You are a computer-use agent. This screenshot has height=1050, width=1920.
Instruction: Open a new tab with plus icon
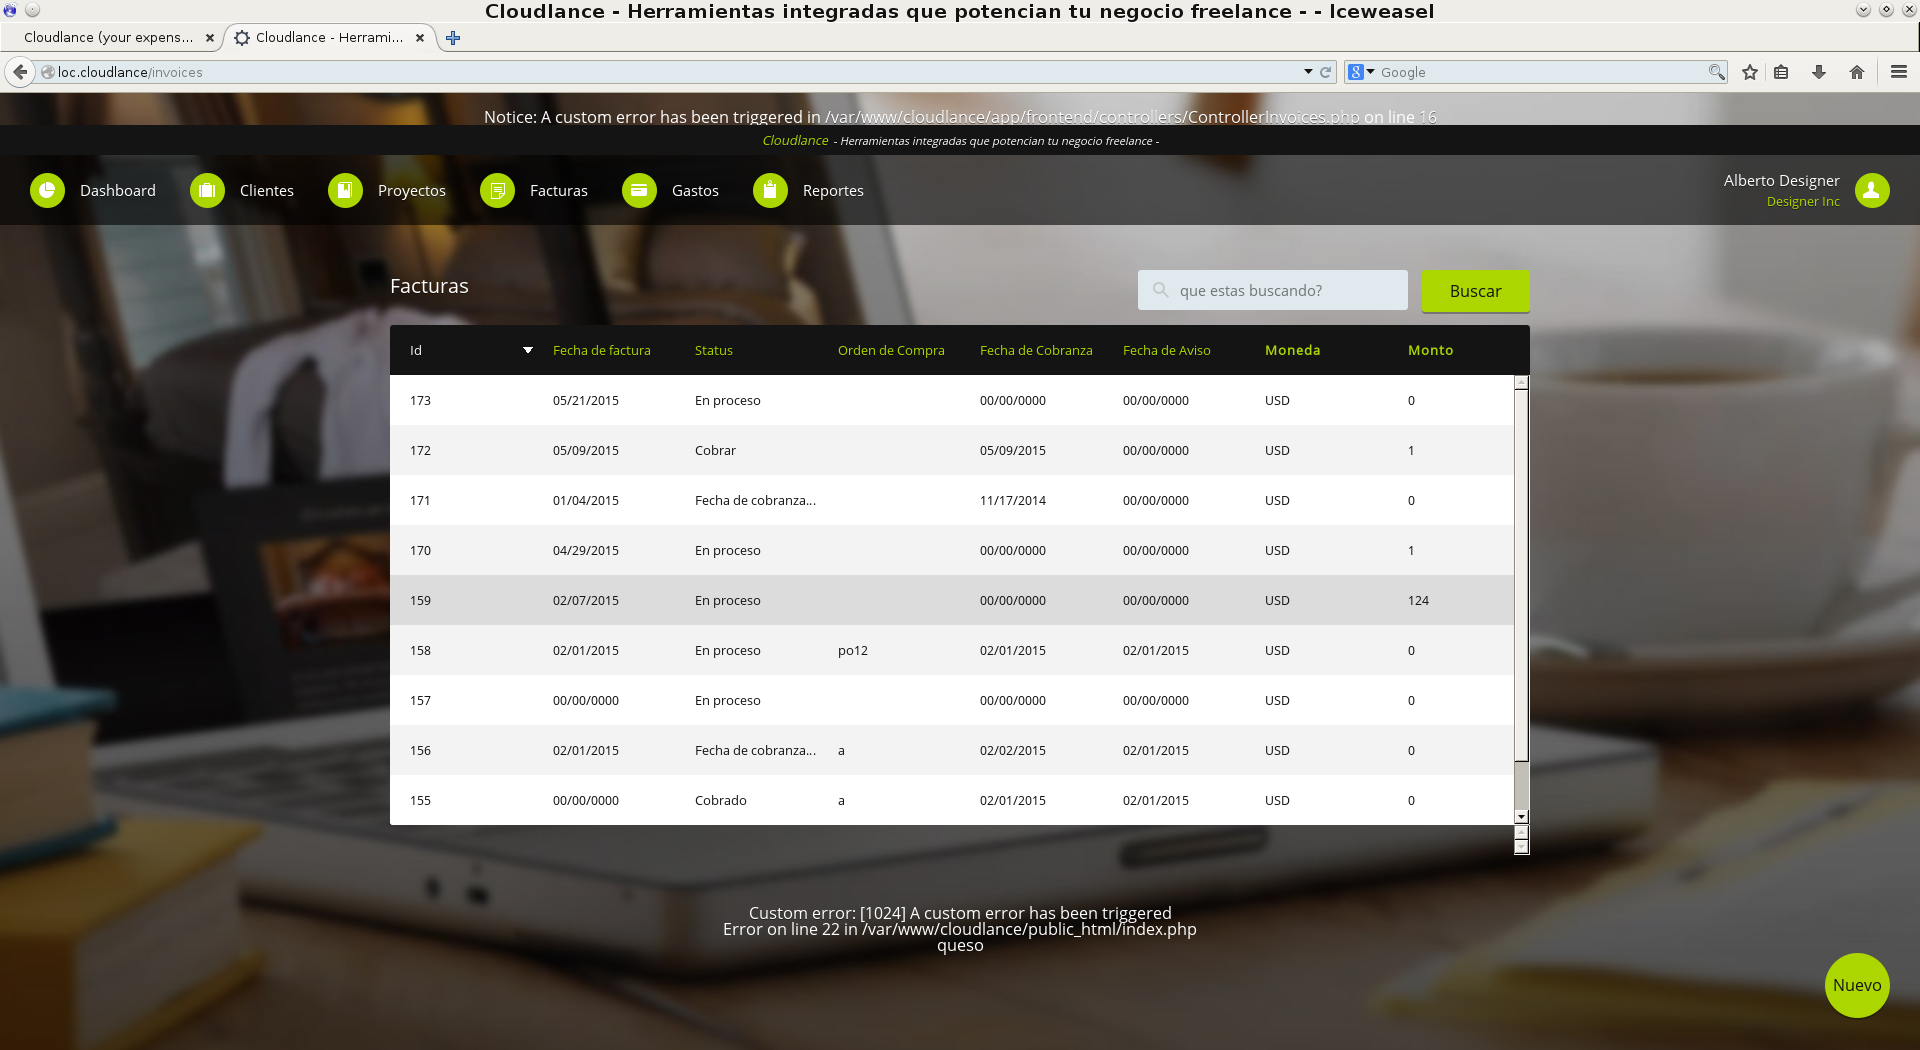click(x=453, y=38)
